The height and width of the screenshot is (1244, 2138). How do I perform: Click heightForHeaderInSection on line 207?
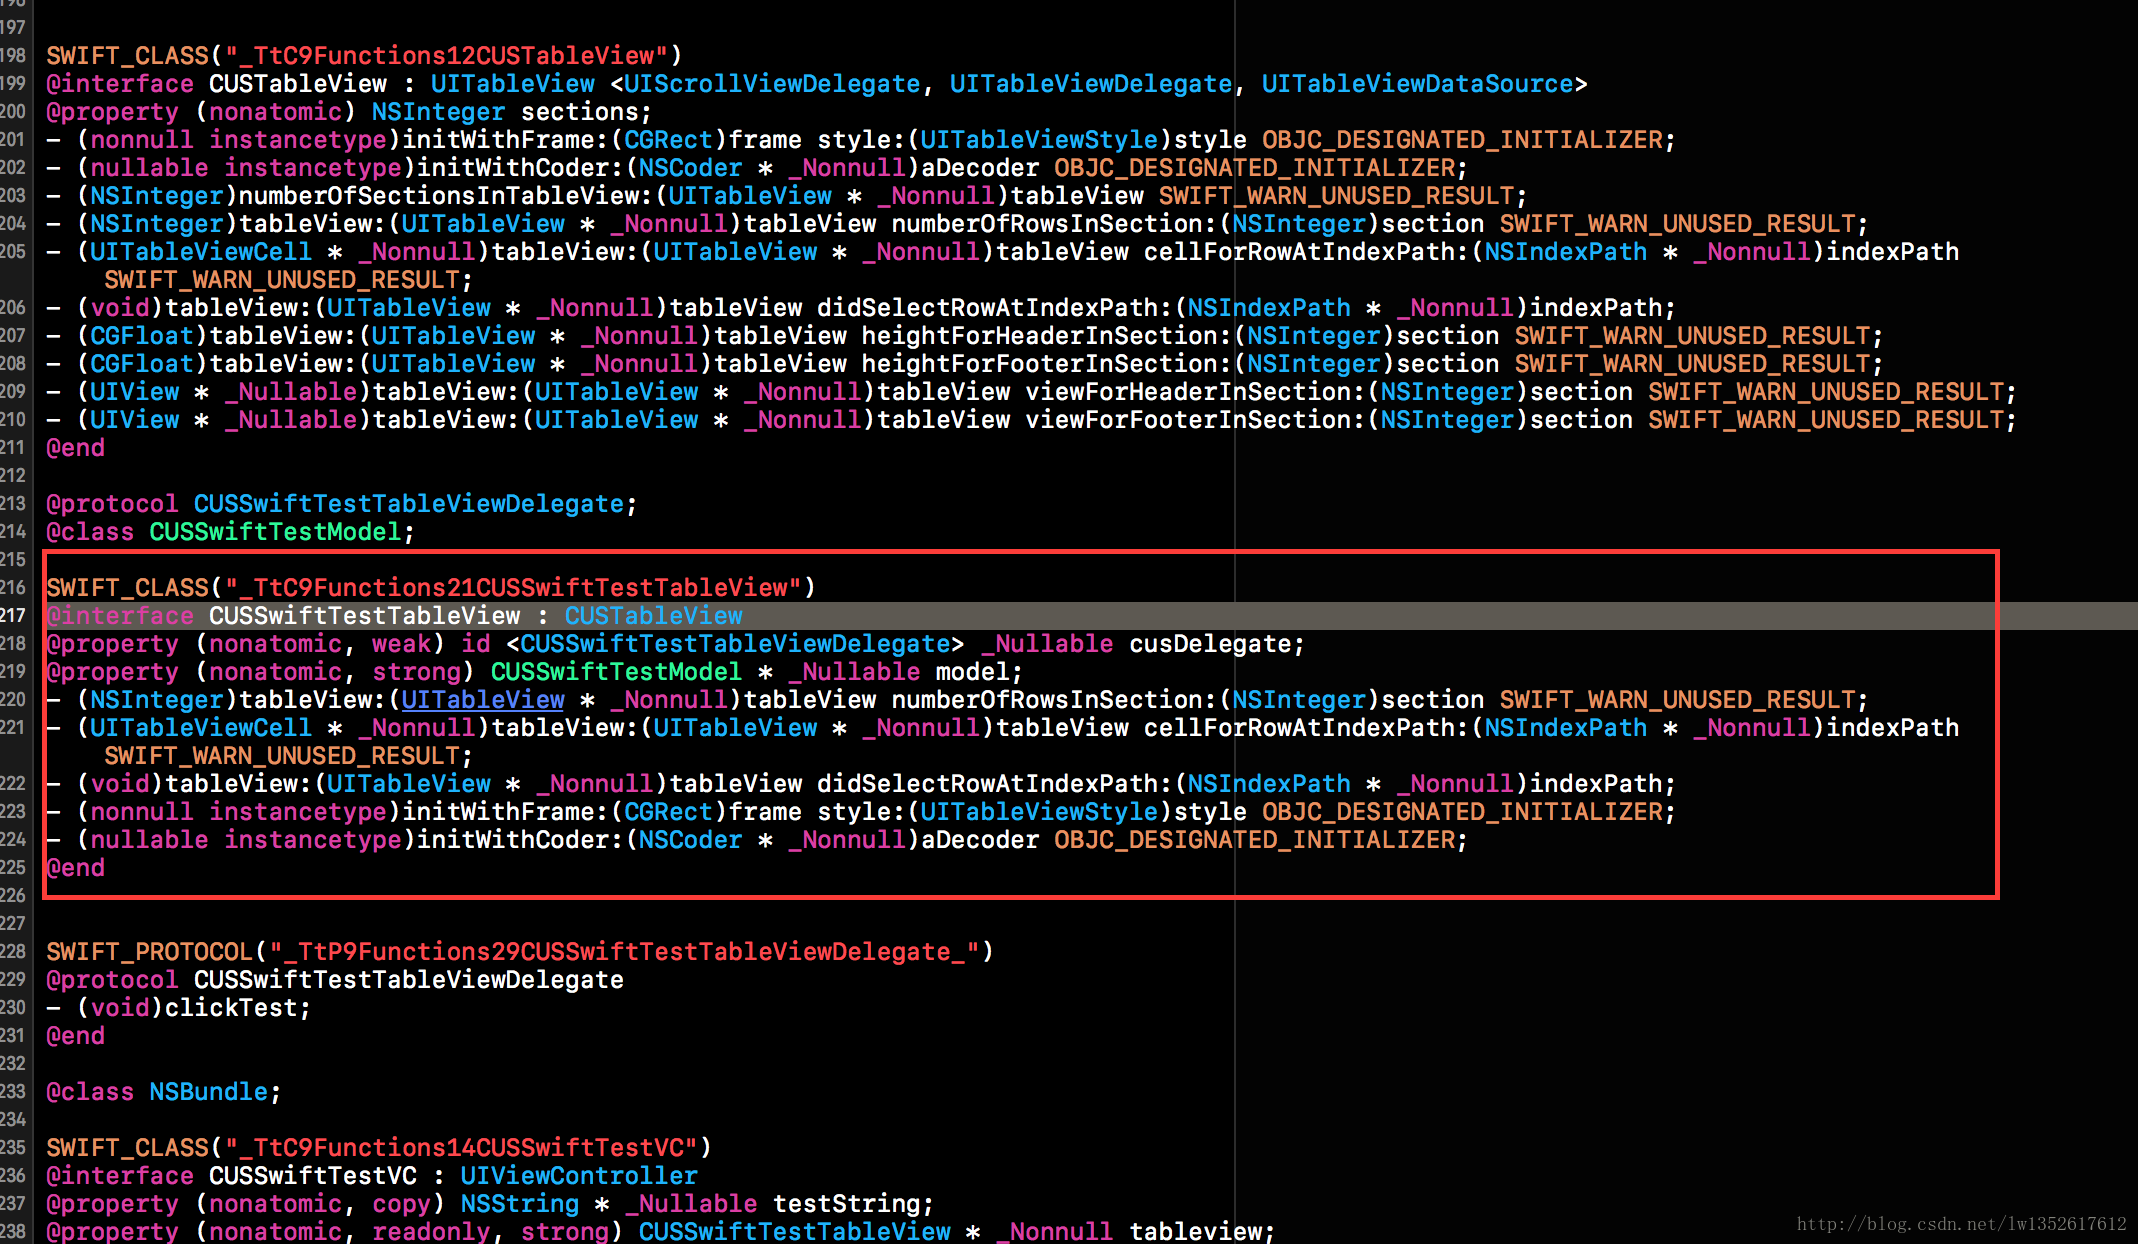(1039, 336)
